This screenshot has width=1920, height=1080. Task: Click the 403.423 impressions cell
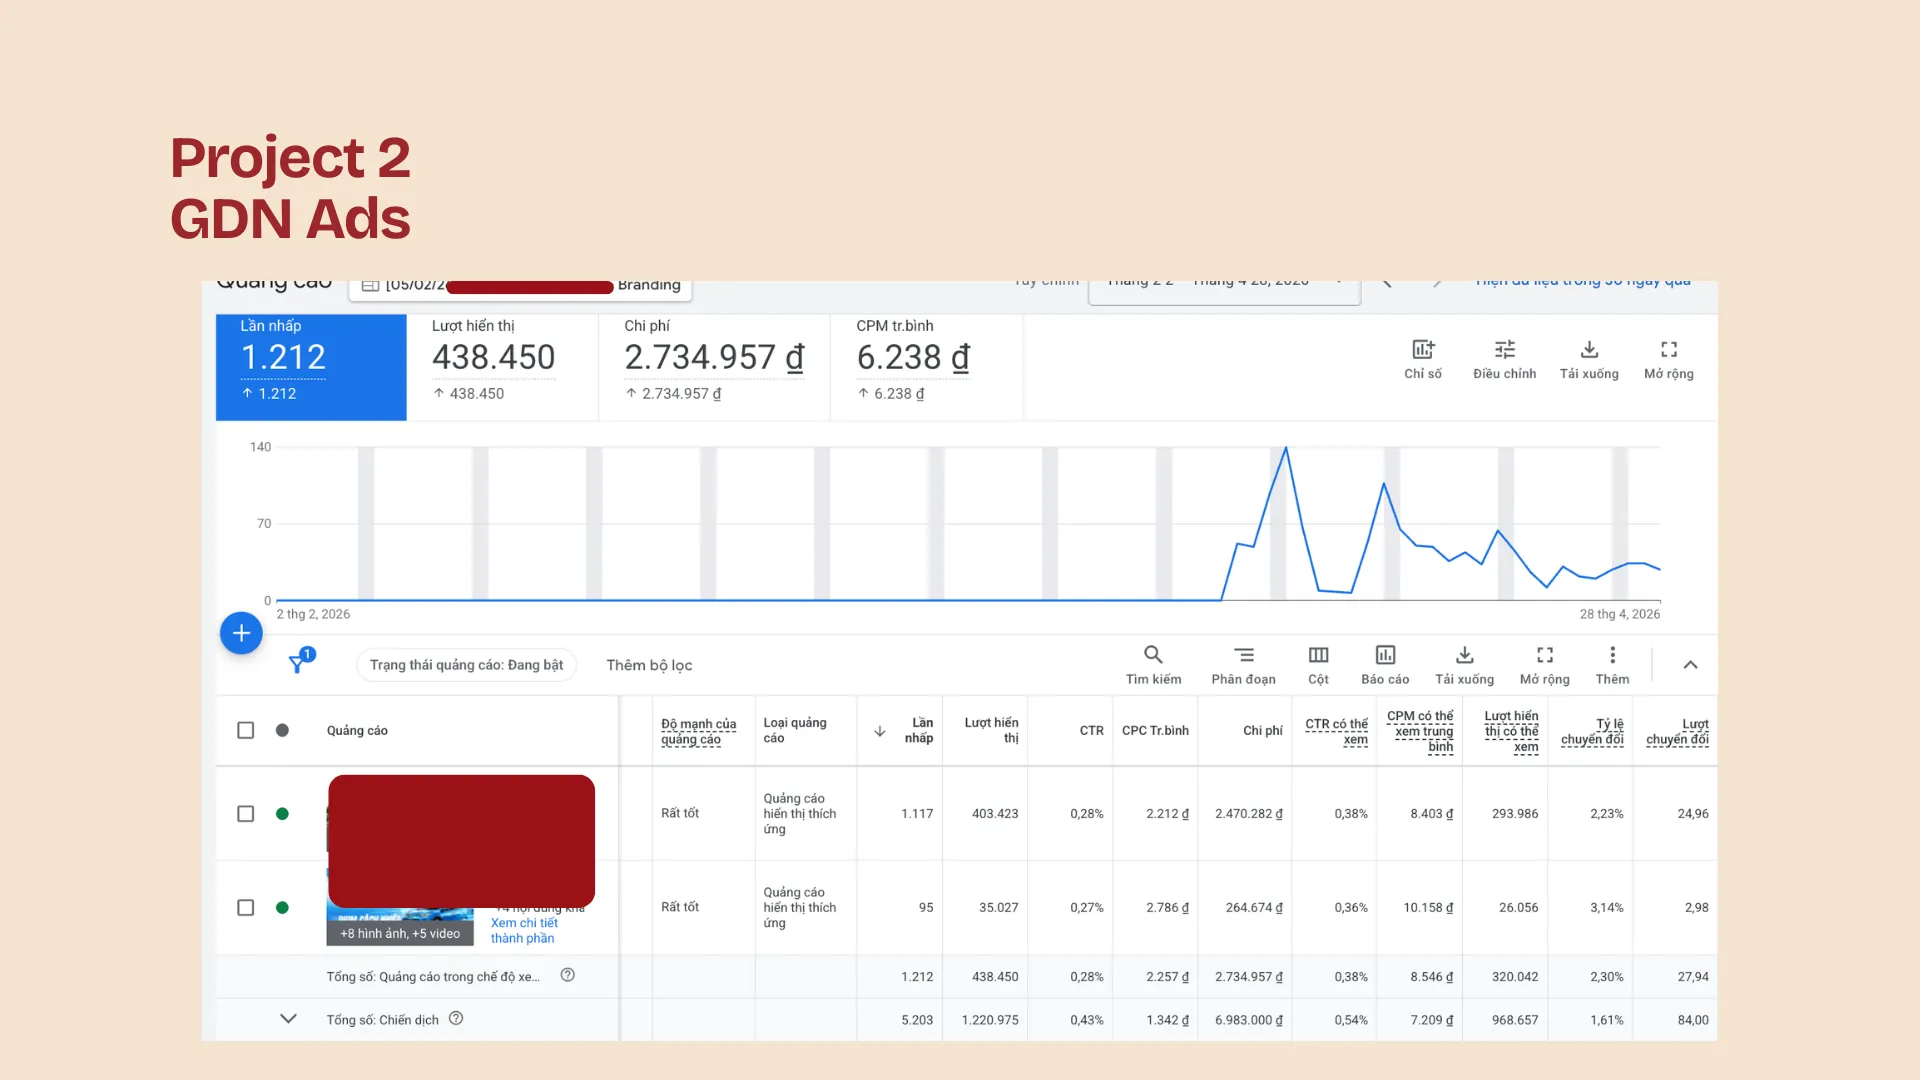tap(995, 814)
